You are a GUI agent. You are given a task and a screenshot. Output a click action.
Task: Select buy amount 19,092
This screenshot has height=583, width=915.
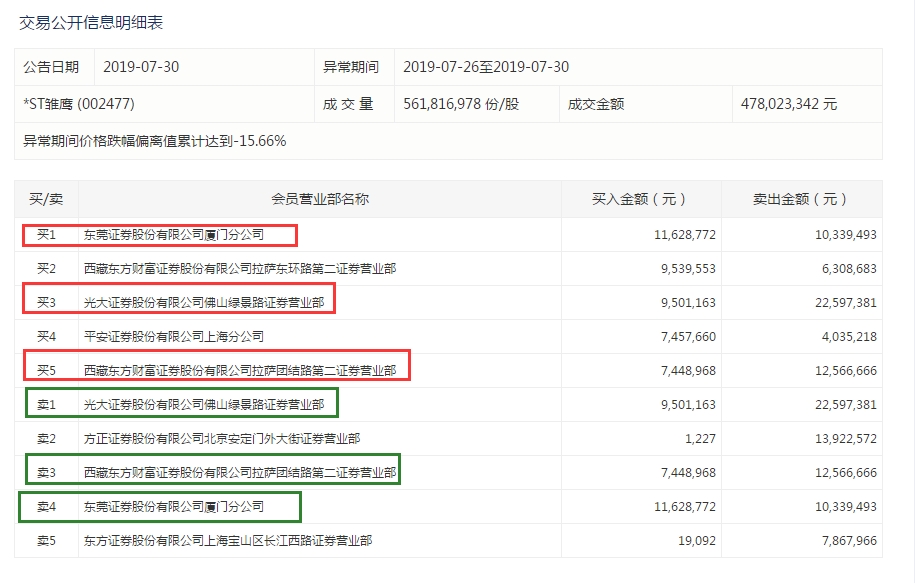point(697,540)
